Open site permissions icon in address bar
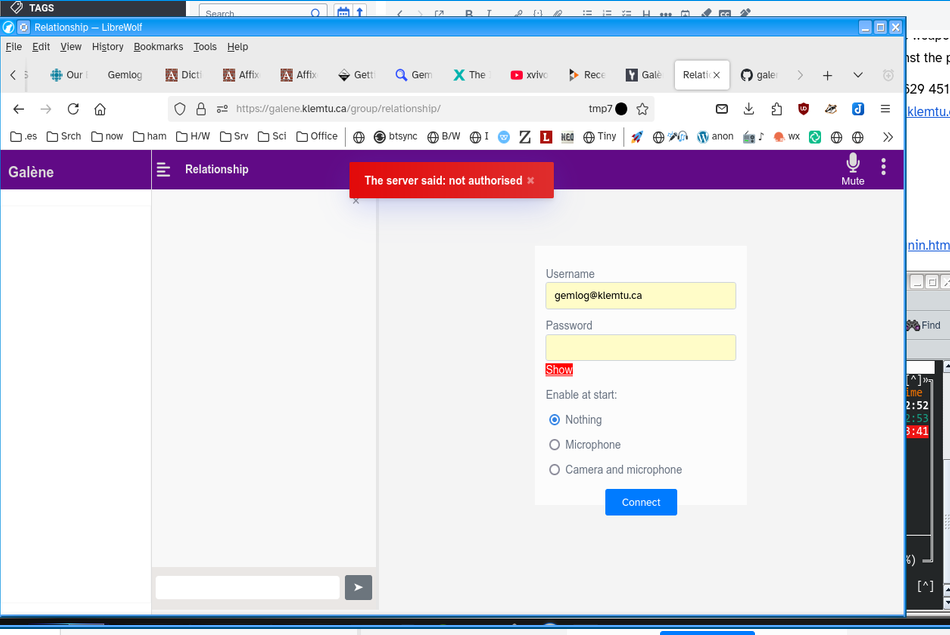This screenshot has width=950, height=635. point(222,109)
